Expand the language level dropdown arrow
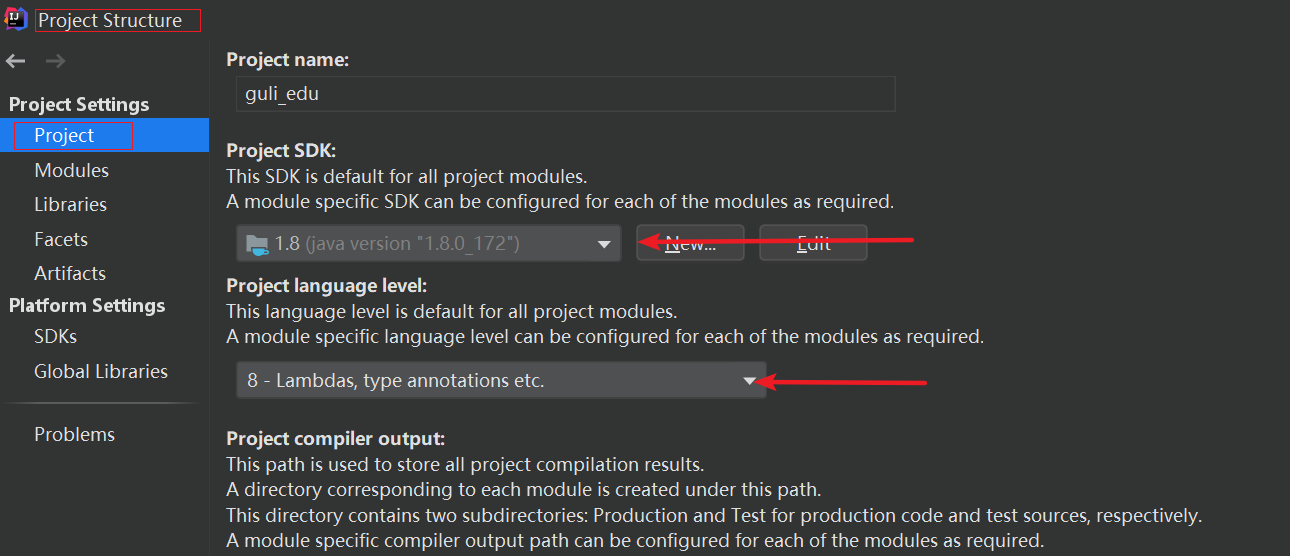Image resolution: width=1290 pixels, height=556 pixels. tap(750, 380)
